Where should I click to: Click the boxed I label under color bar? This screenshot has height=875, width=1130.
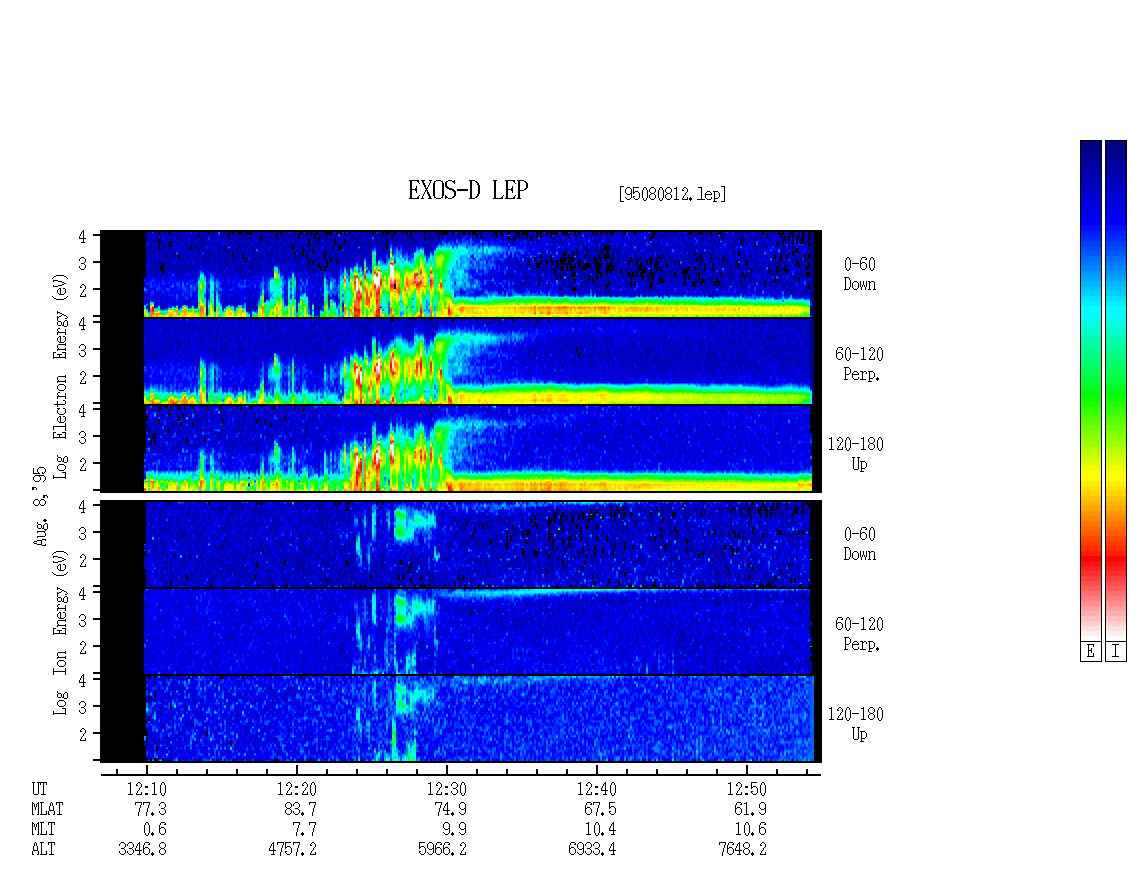click(x=1116, y=651)
